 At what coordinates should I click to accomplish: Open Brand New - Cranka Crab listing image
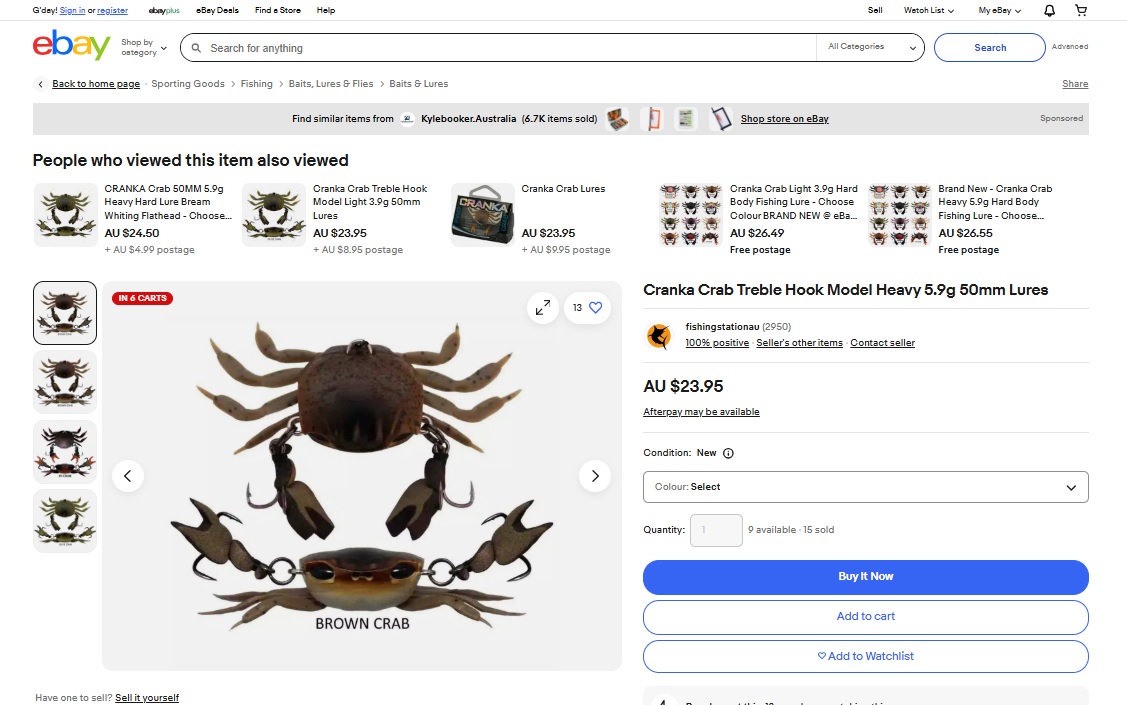coord(899,215)
